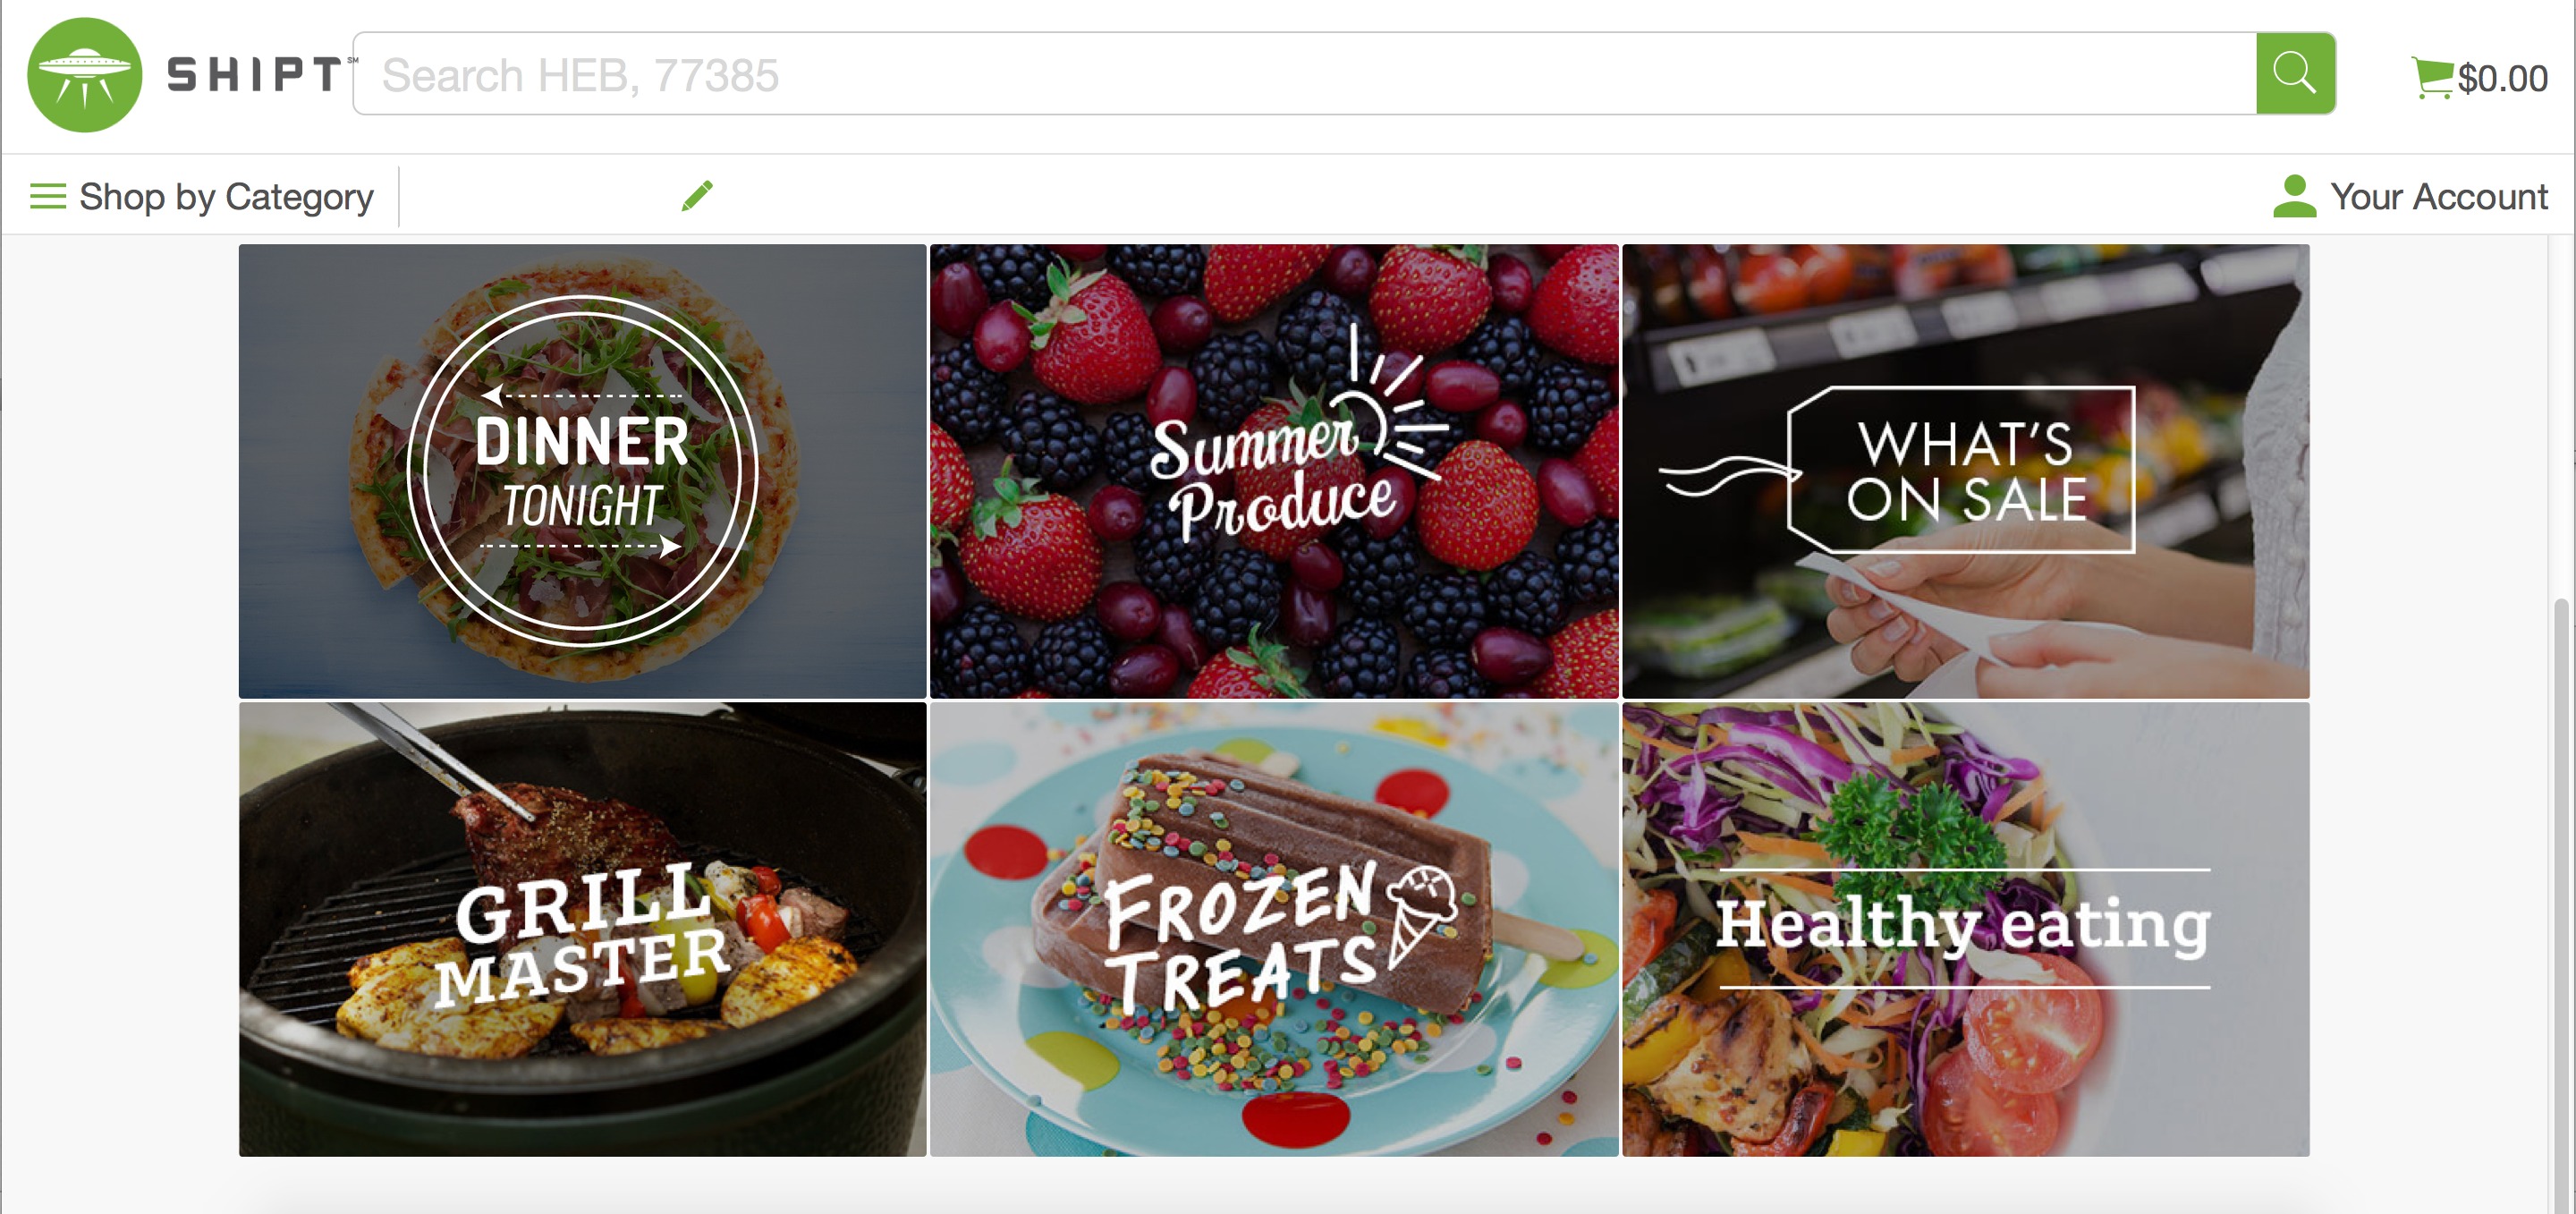
Task: Click the $0.00 cart total
Action: pos(2503,79)
